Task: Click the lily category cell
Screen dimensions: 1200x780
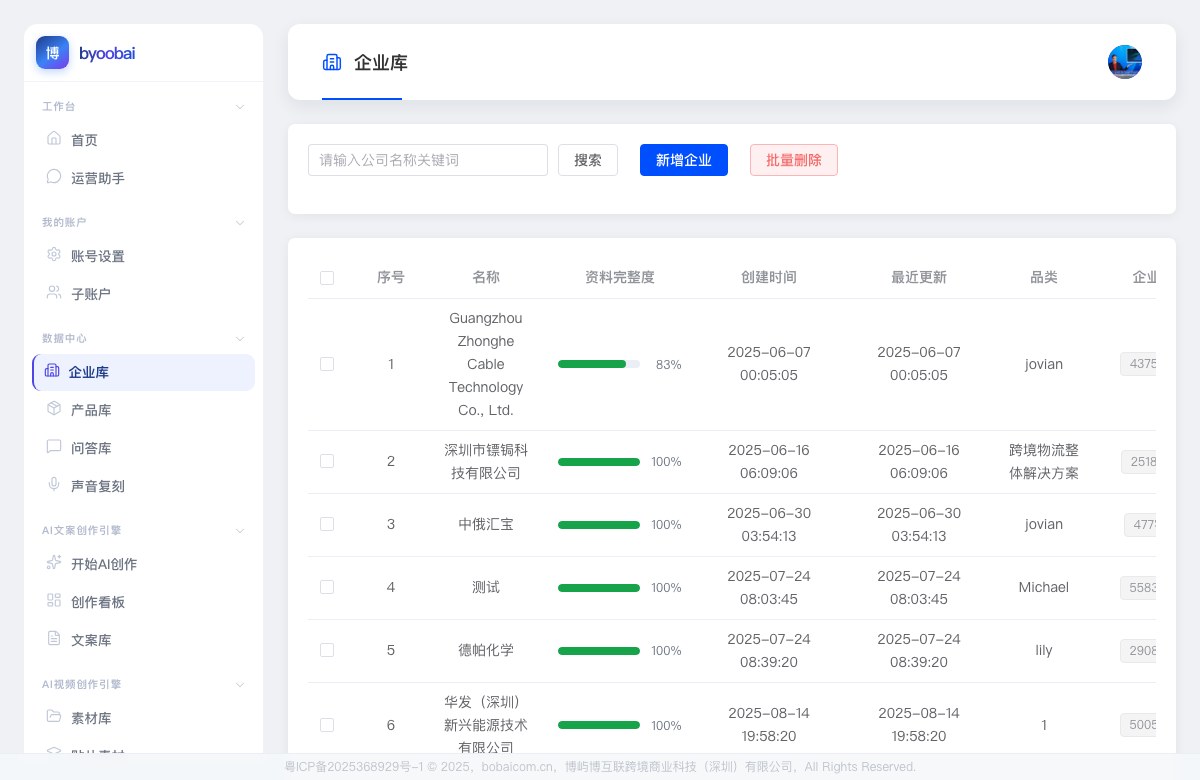Action: [x=1044, y=650]
